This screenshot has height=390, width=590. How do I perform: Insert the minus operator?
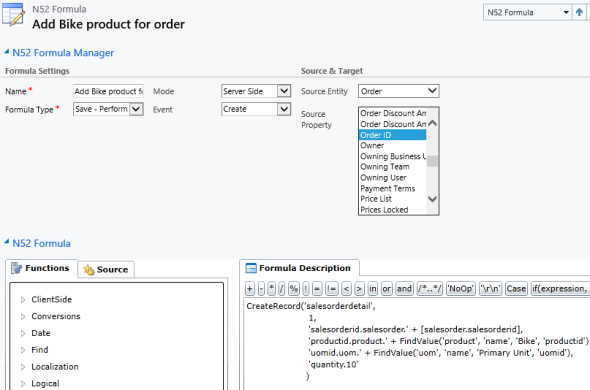click(261, 289)
